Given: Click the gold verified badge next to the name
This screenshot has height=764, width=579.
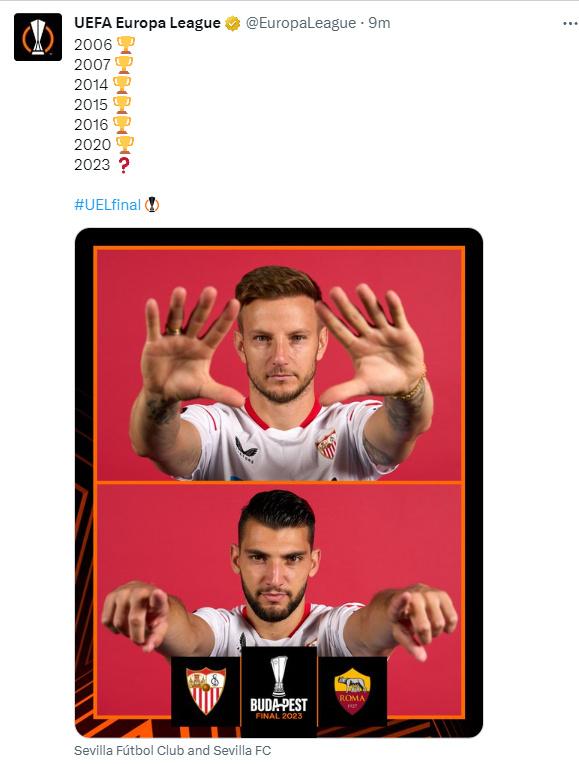Looking at the screenshot, I should pyautogui.click(x=232, y=23).
